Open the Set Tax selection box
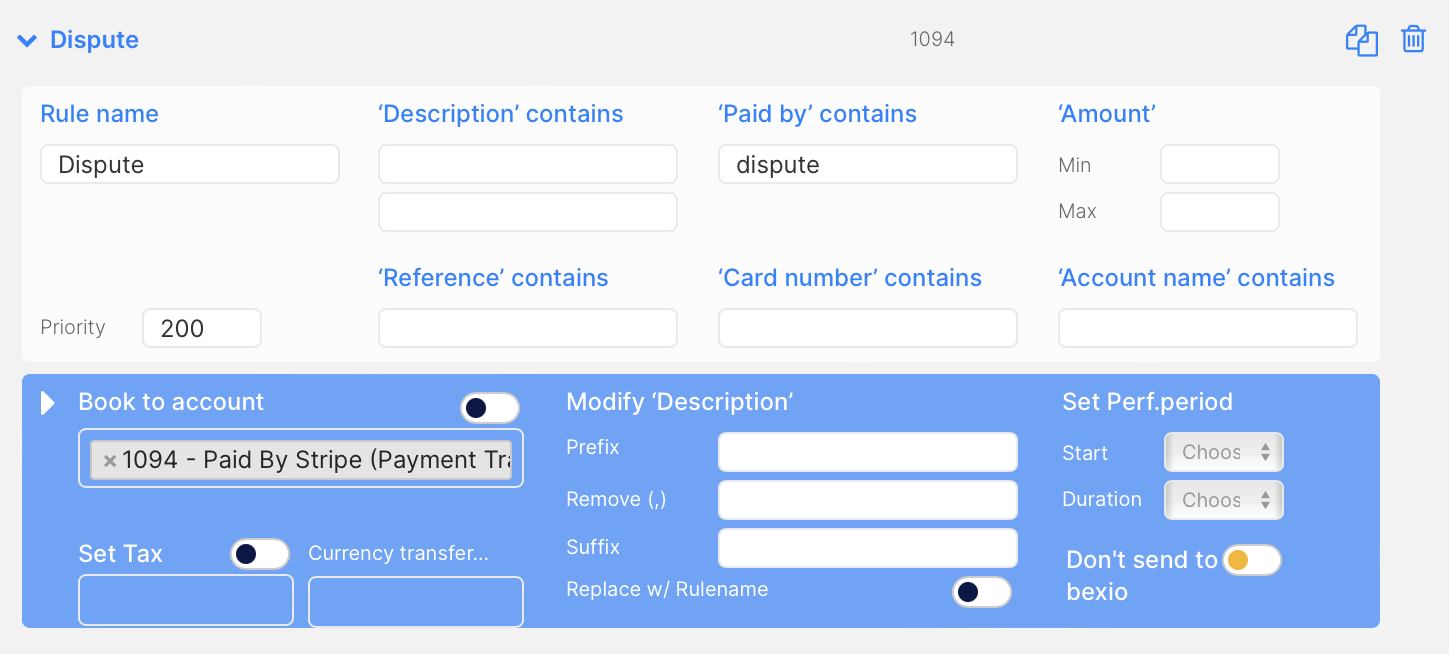The image size is (1449, 654). click(x=186, y=601)
